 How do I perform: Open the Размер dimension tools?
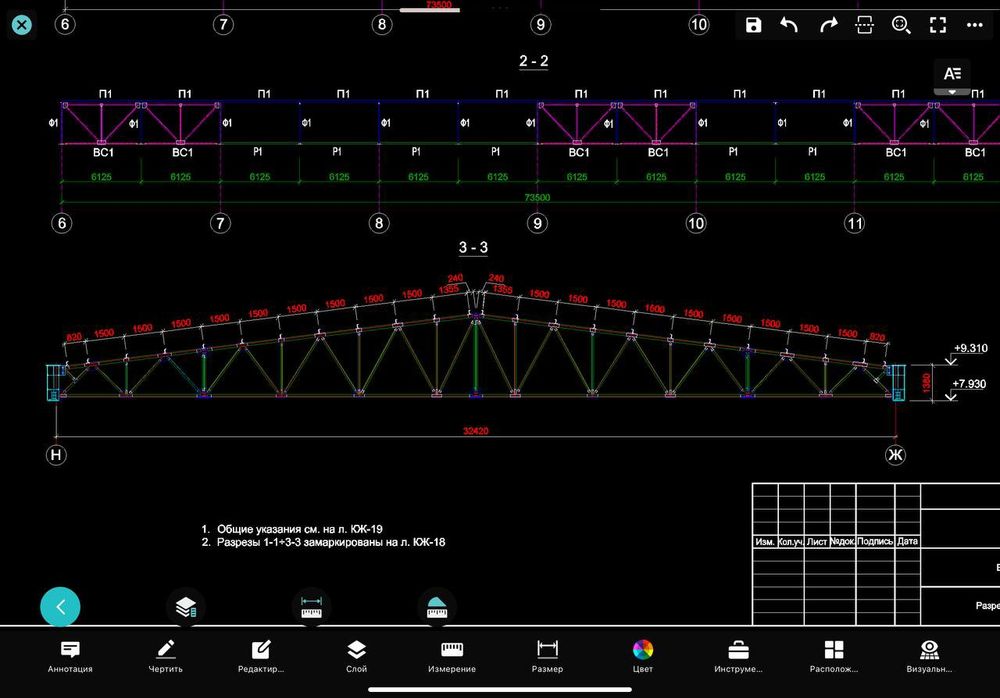pos(547,657)
